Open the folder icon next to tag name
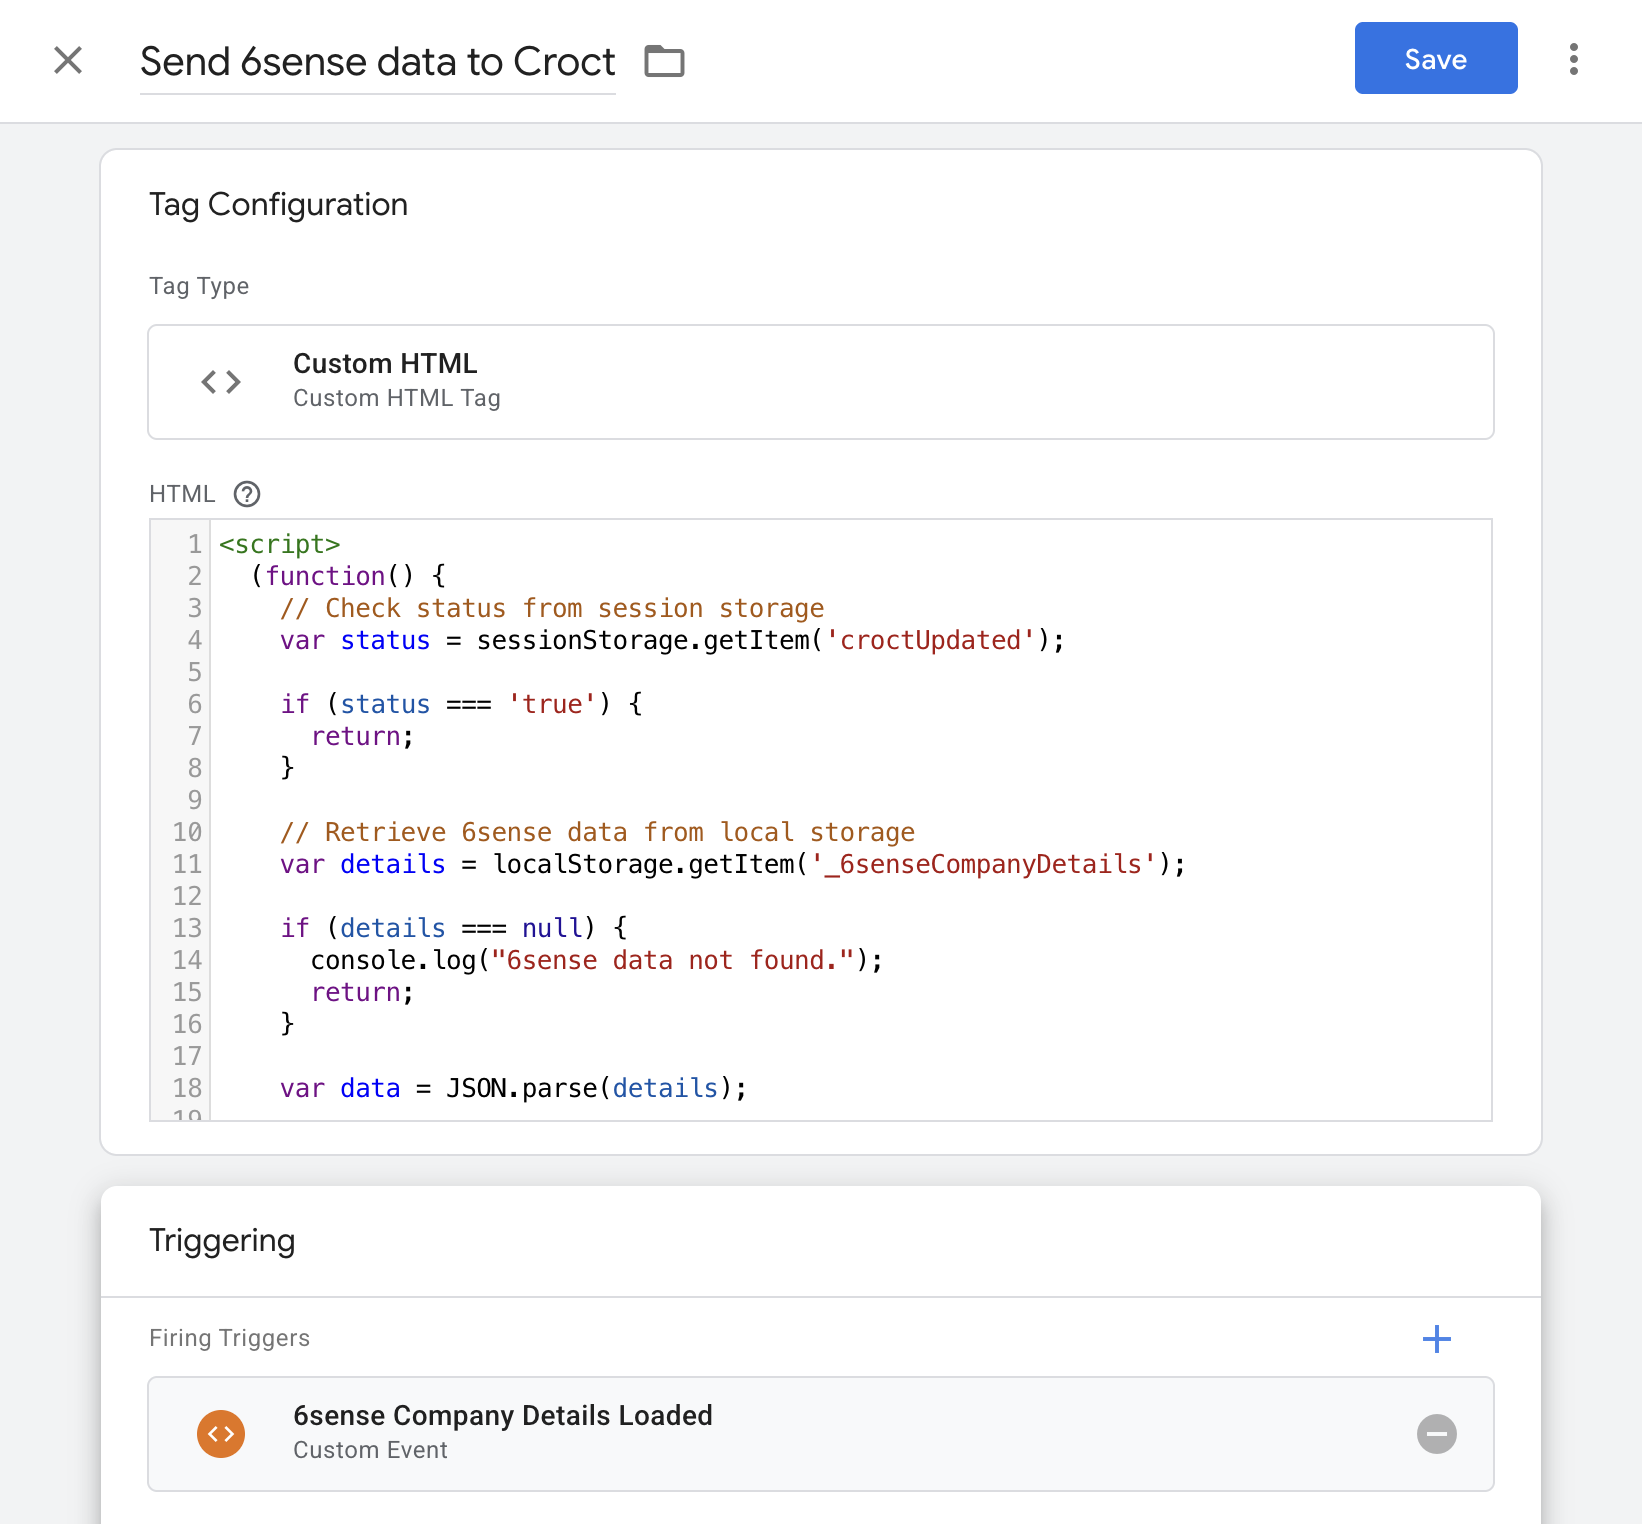The image size is (1642, 1524). point(664,61)
